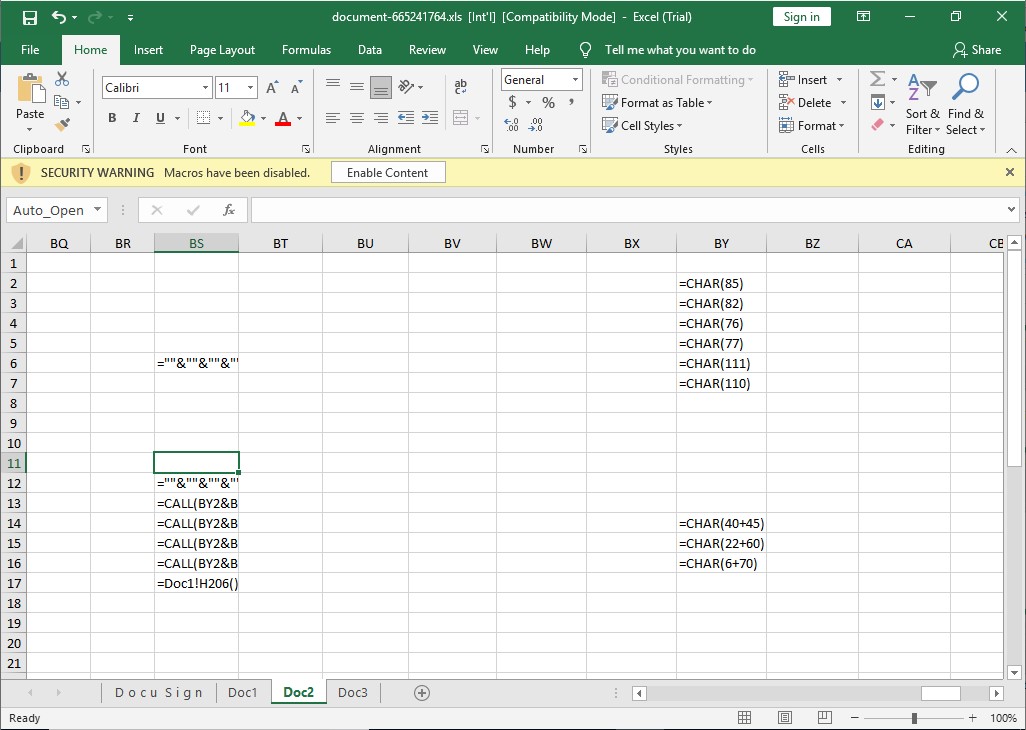1026x730 pixels.
Task: Click the Format Painter icon
Action: coord(62,125)
